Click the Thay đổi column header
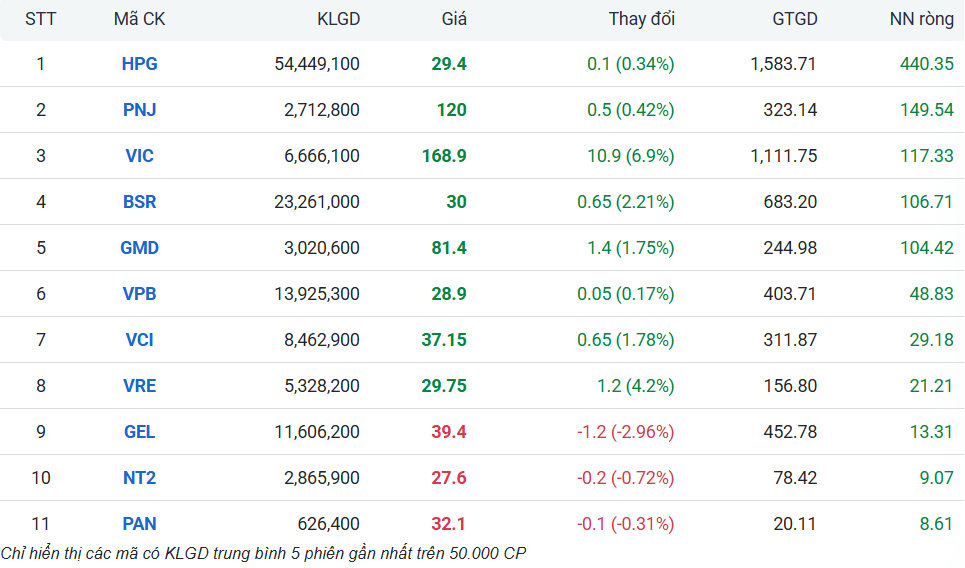Screen dimensions: 965x568 click(641, 19)
